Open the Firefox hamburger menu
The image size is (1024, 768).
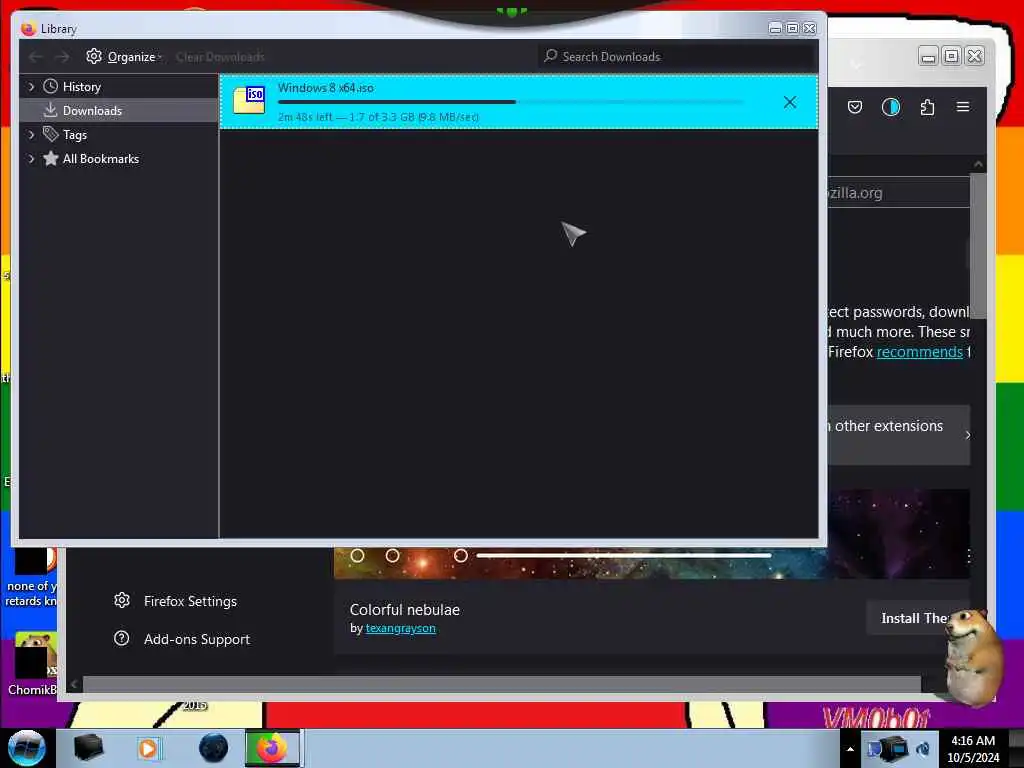click(963, 106)
